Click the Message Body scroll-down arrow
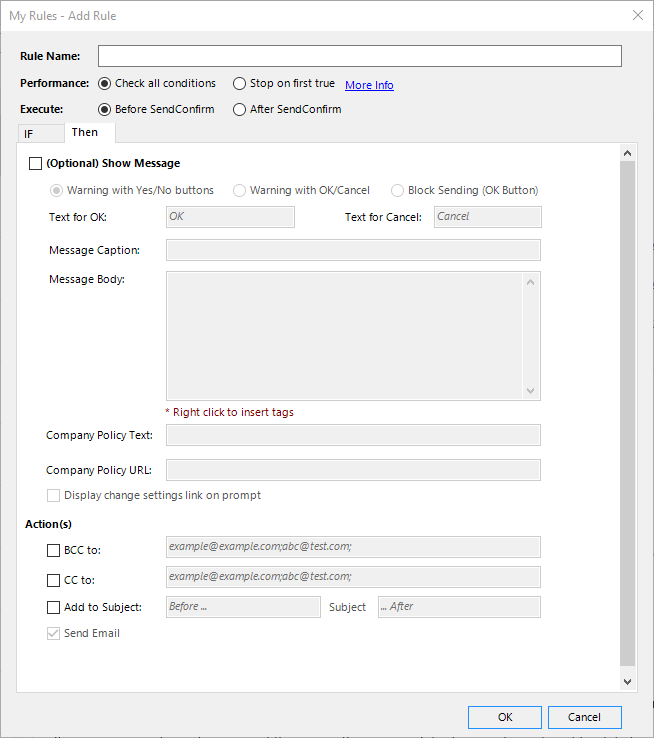Screen dimensions: 654x738 click(531, 391)
